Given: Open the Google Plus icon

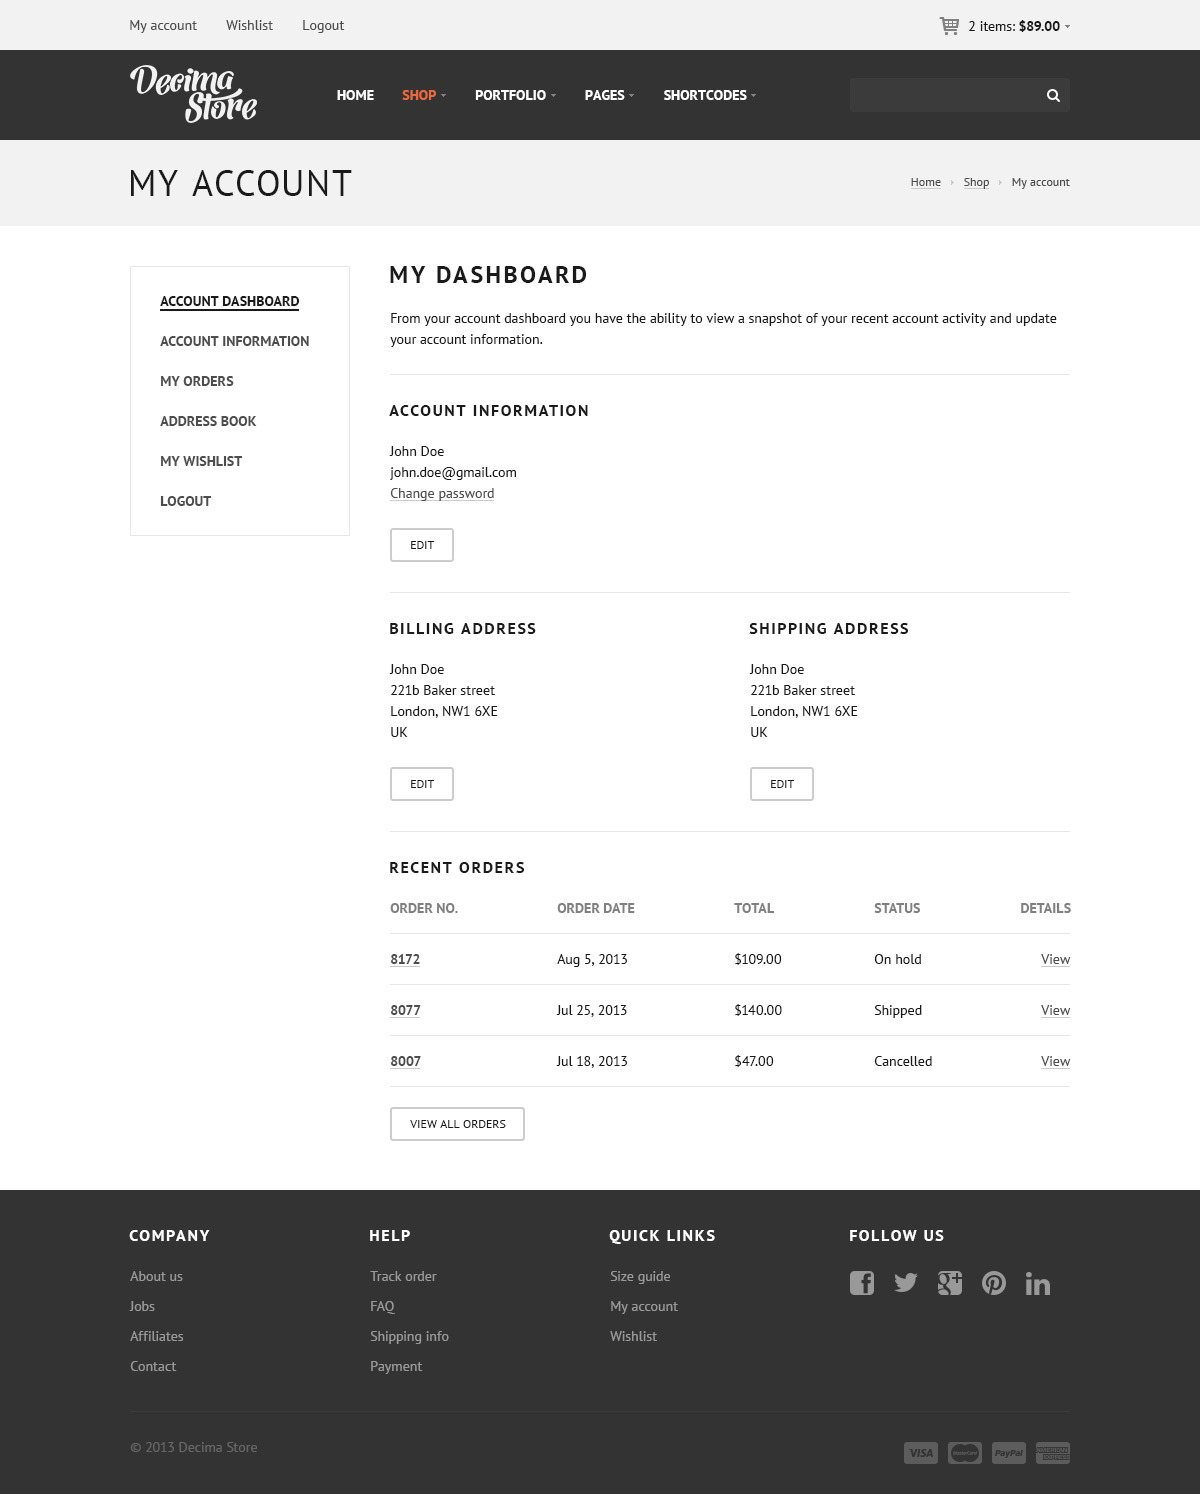Looking at the screenshot, I should coord(950,1283).
